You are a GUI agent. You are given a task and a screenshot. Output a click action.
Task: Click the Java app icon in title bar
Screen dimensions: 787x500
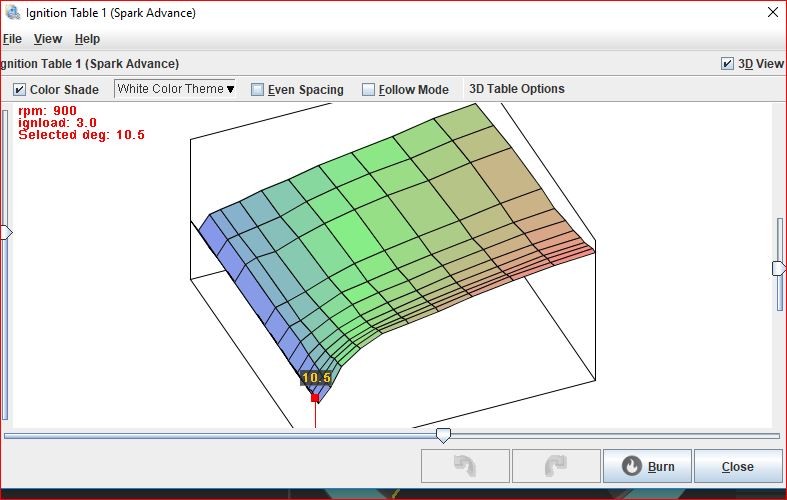10,13
